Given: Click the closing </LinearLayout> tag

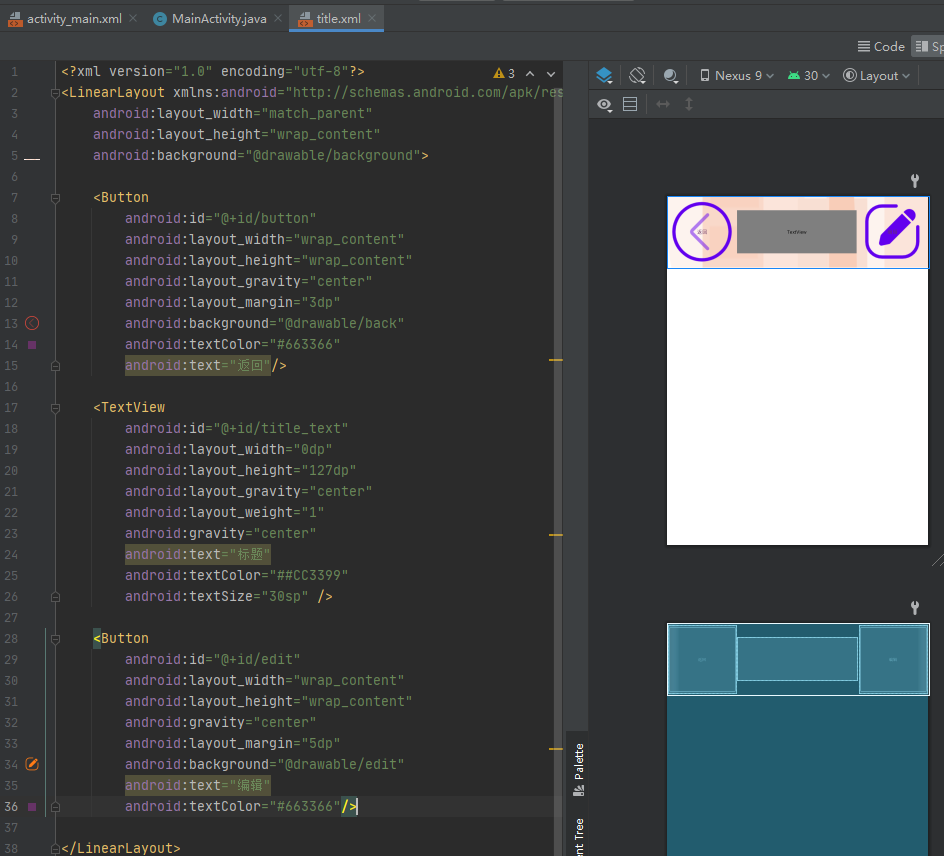Looking at the screenshot, I should pos(121,848).
